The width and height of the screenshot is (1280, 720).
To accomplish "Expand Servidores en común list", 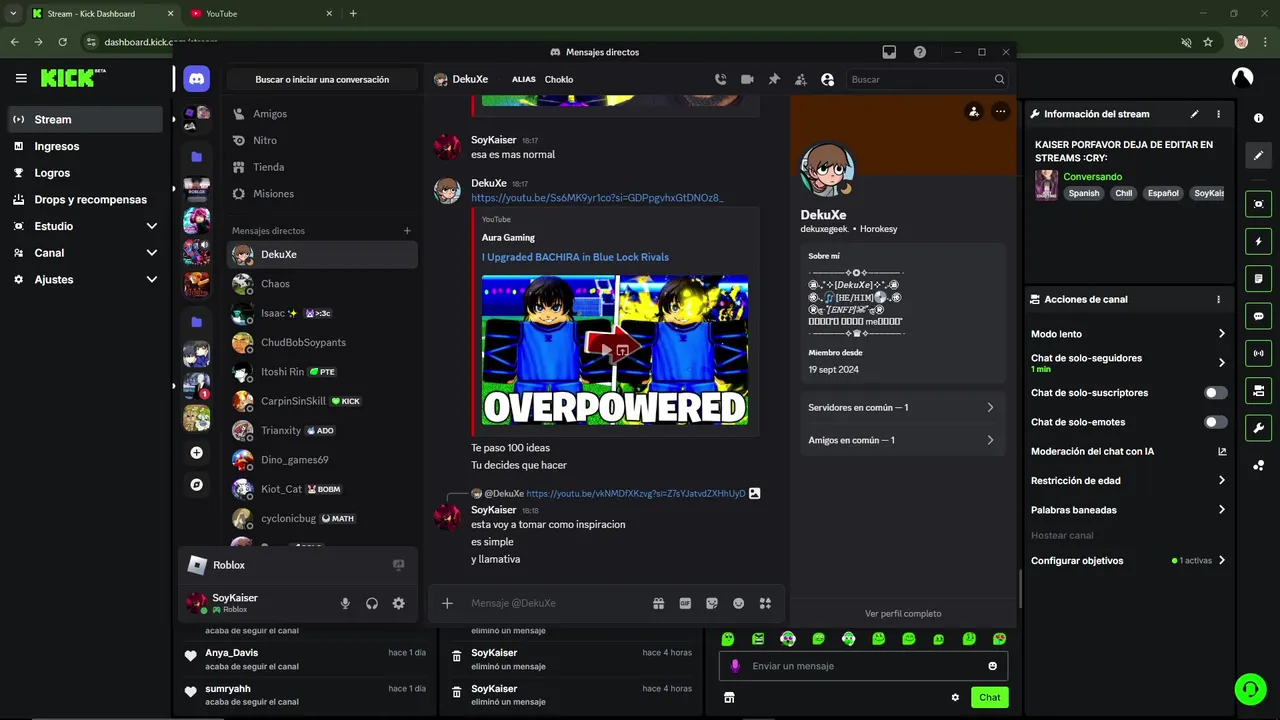I will pyautogui.click(x=901, y=407).
